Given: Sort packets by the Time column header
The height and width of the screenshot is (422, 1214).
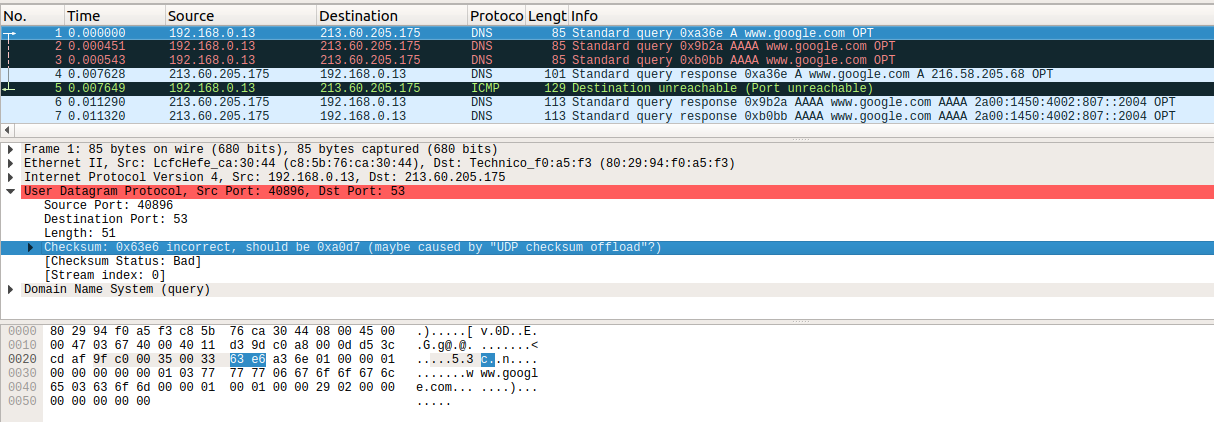Looking at the screenshot, I should pyautogui.click(x=114, y=16).
